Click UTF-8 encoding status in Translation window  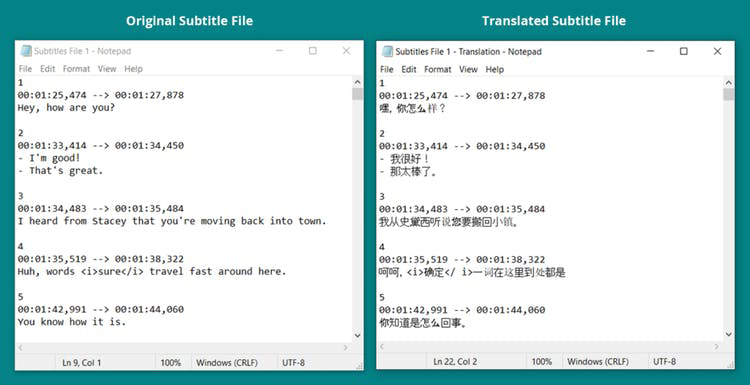664,362
